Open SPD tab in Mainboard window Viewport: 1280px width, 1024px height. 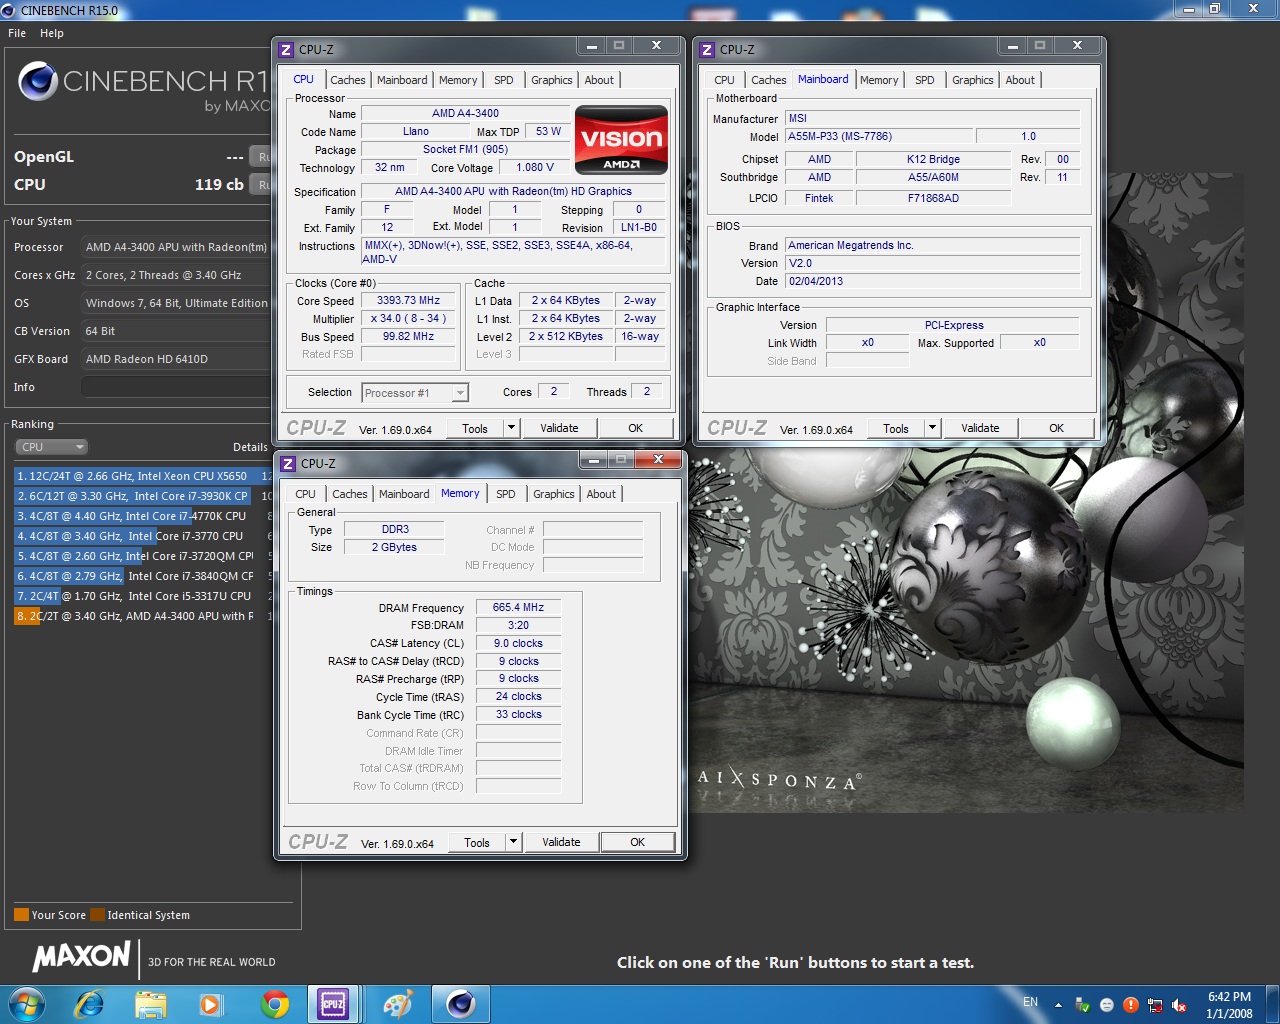925,80
